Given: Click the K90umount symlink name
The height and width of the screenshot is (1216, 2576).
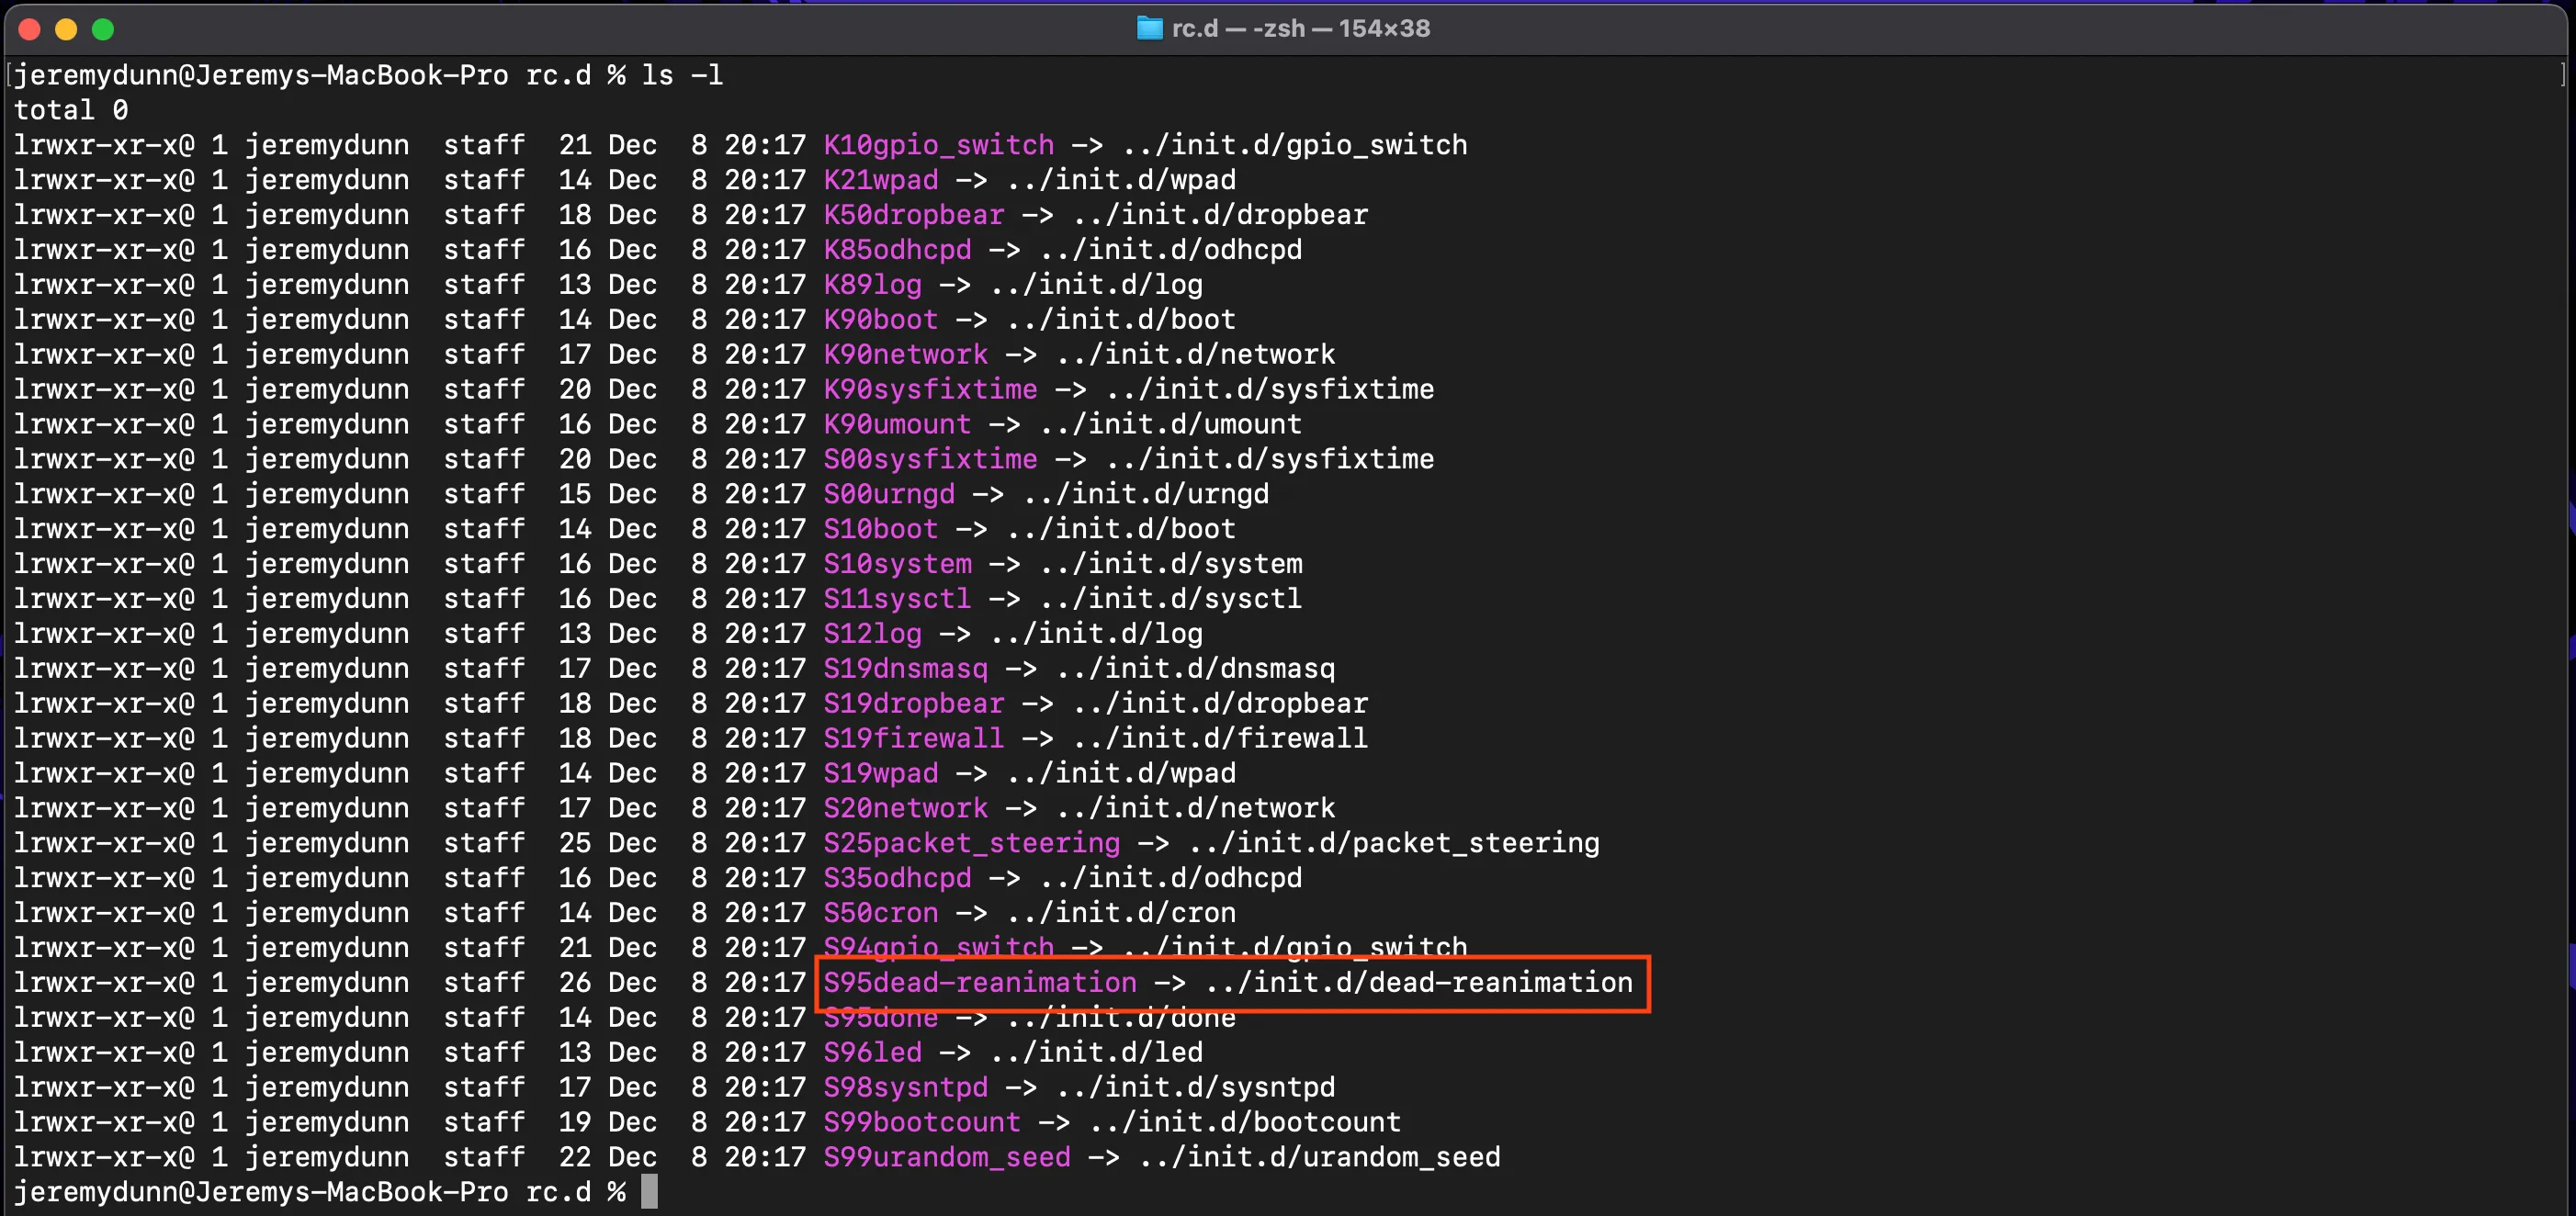Looking at the screenshot, I should (897, 425).
